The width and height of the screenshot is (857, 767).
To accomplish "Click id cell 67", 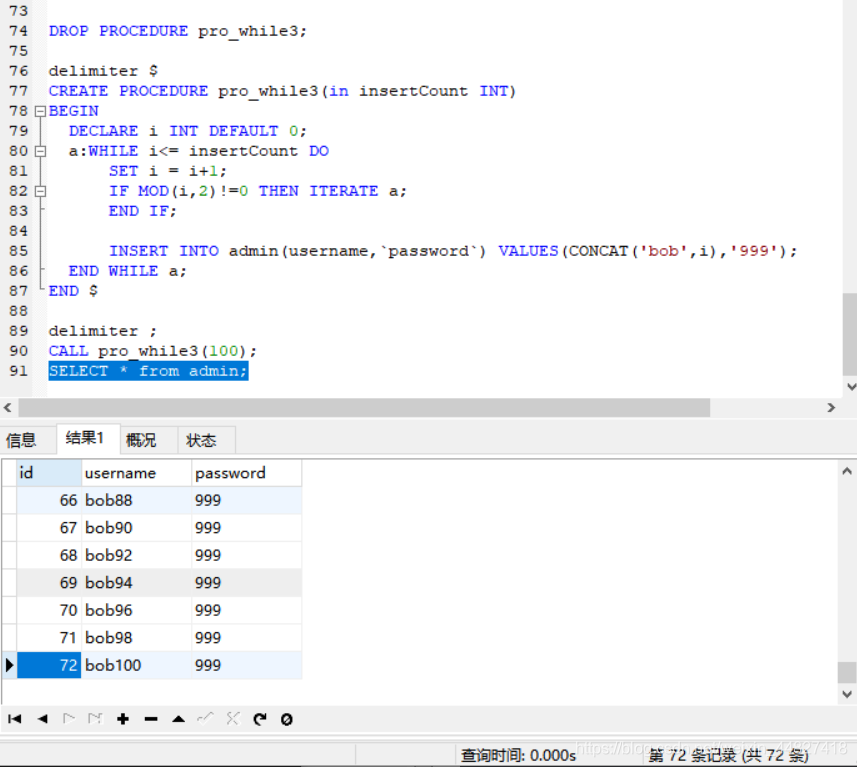I will point(49,528).
